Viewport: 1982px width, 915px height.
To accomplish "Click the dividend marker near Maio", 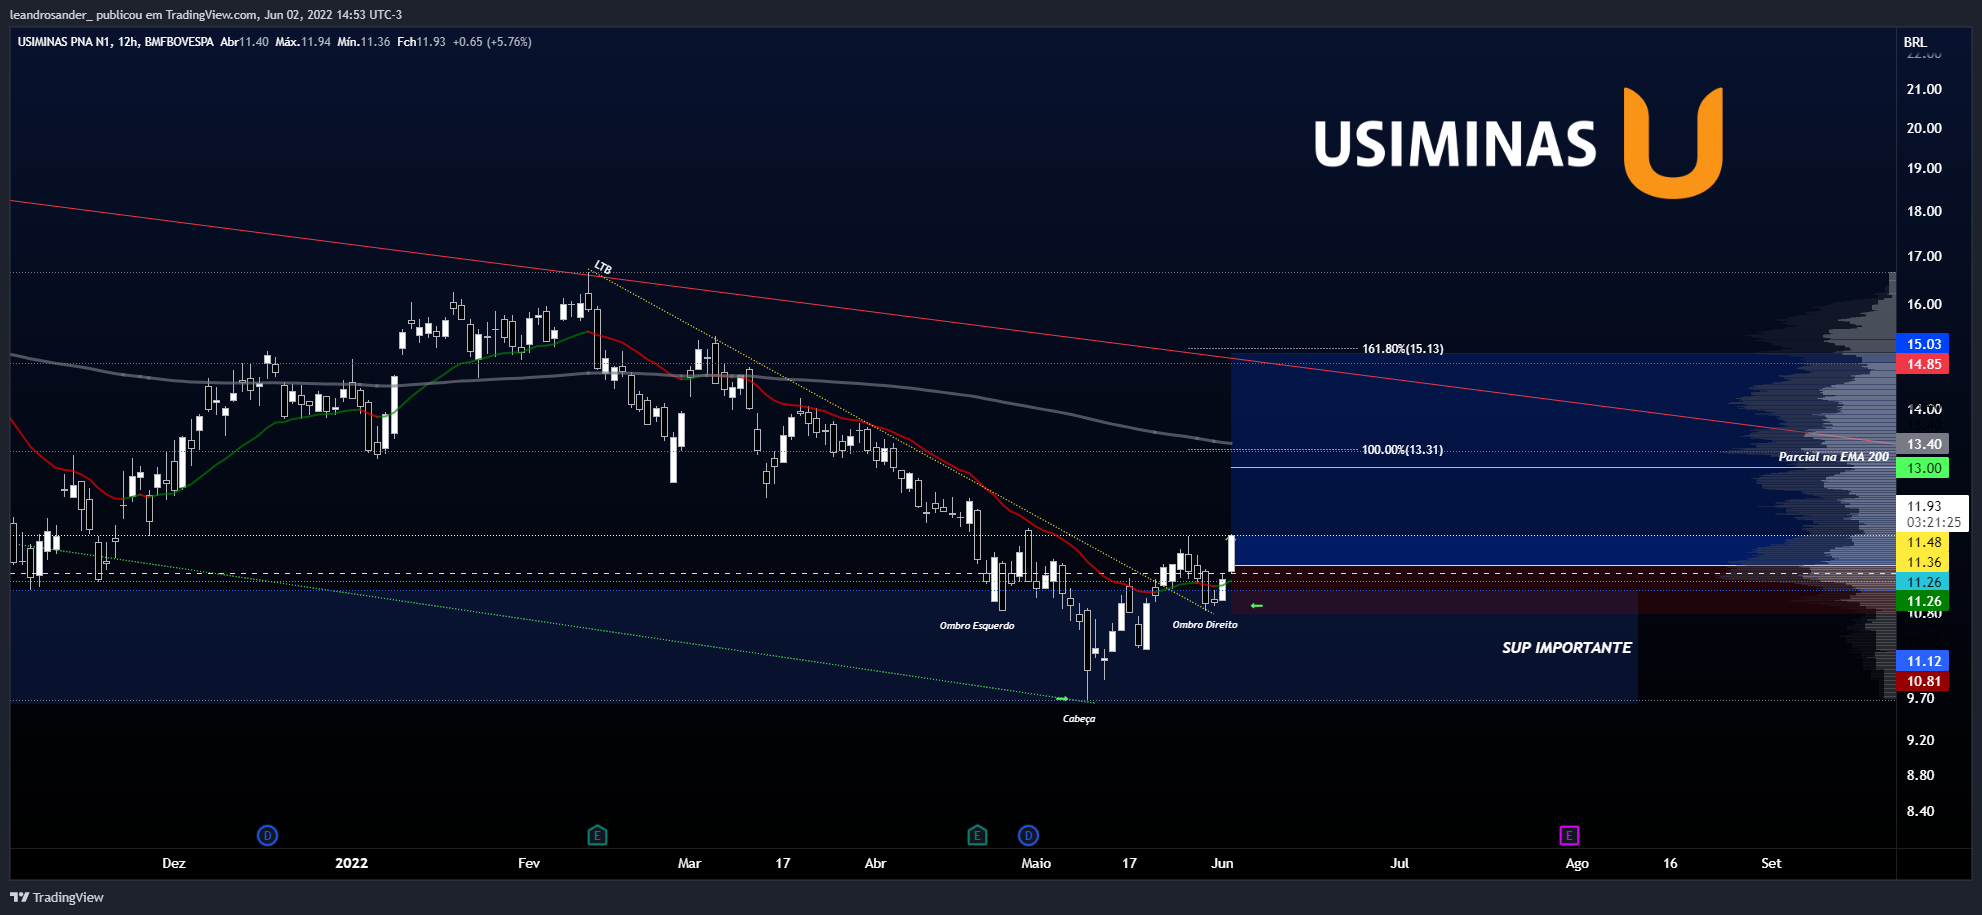I will 1028,835.
